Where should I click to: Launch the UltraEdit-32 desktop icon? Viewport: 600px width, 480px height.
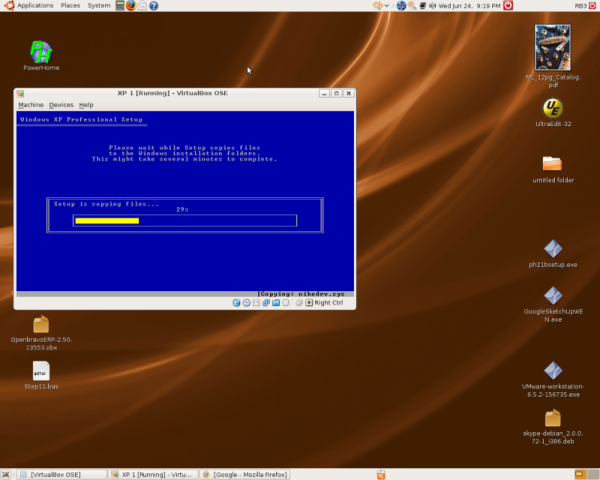[x=553, y=108]
